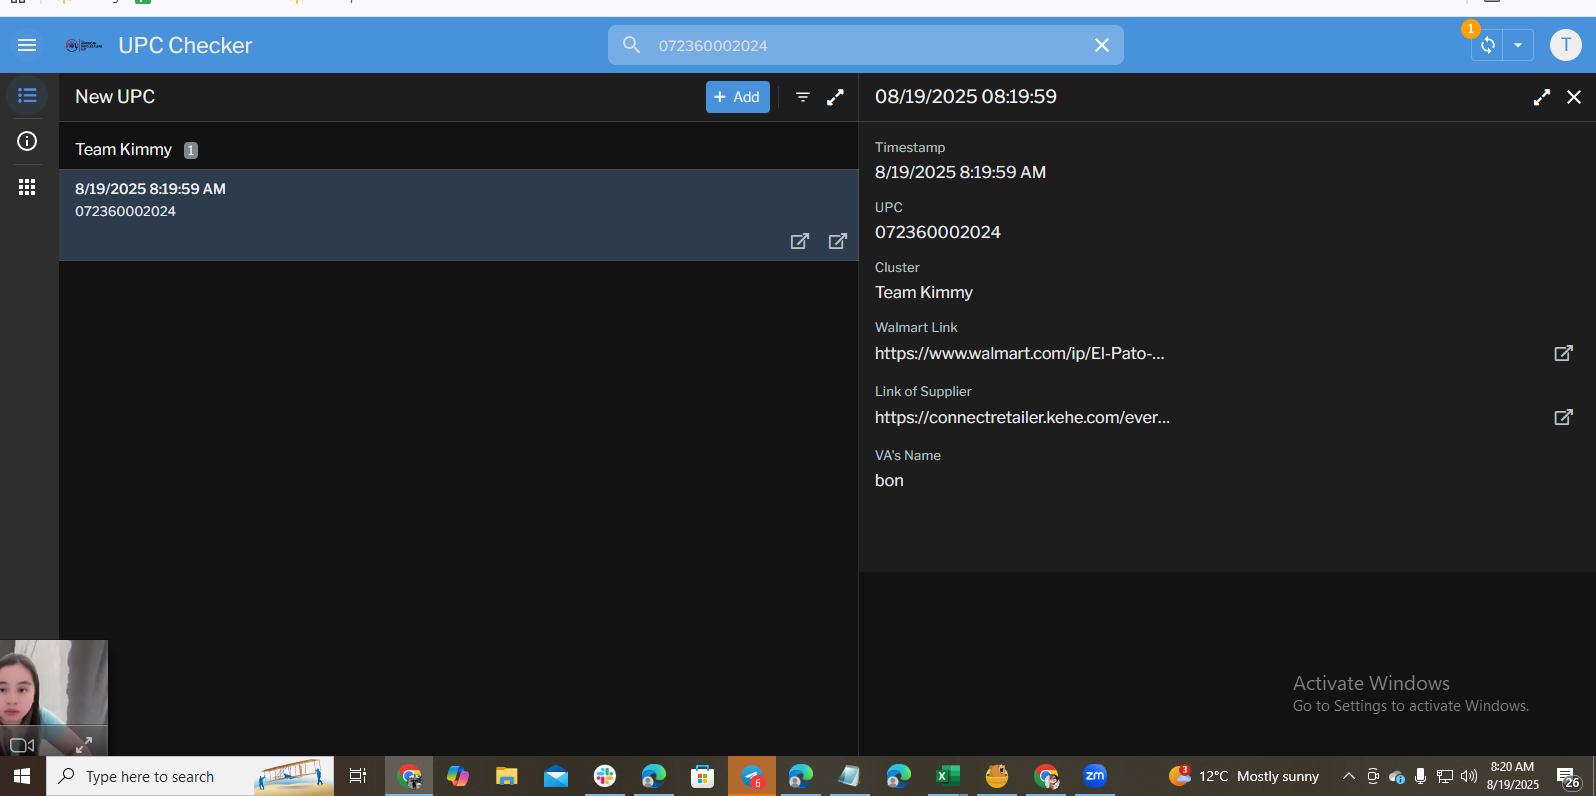Open the info sidebar icon

point(27,141)
